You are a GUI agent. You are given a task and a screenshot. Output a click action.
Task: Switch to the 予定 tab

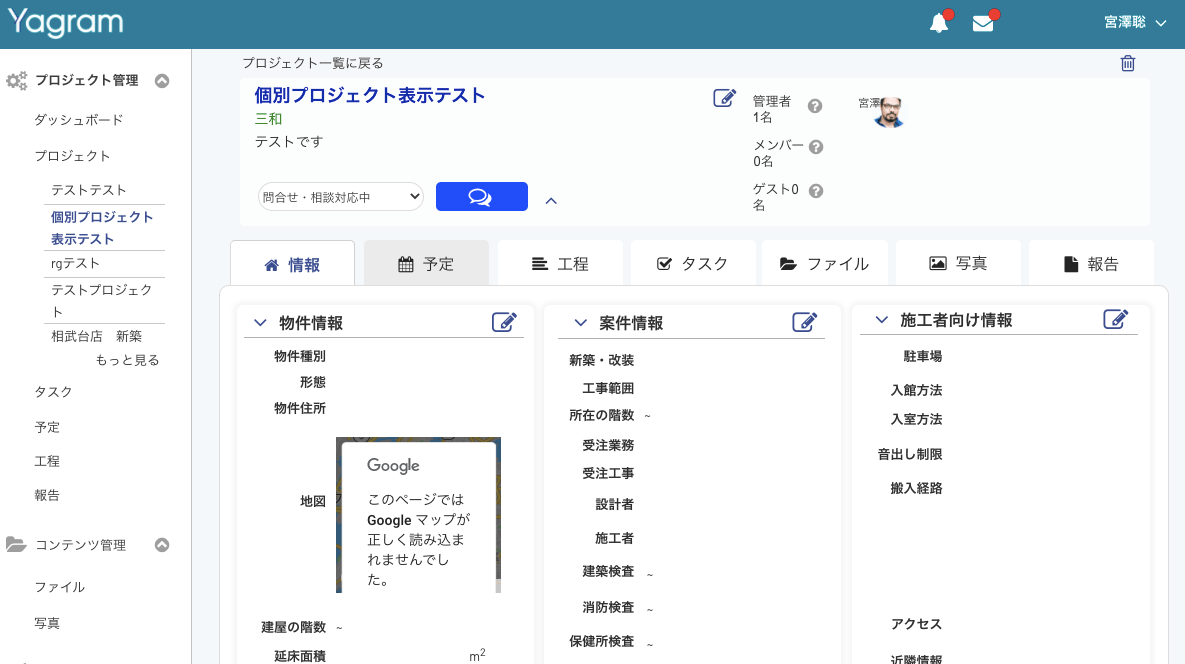click(x=426, y=264)
